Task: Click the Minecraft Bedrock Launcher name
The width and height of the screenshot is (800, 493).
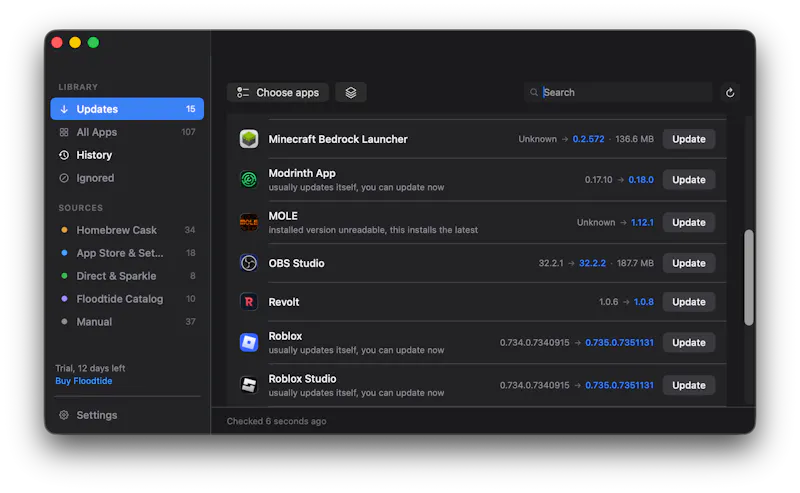Action: [338, 139]
